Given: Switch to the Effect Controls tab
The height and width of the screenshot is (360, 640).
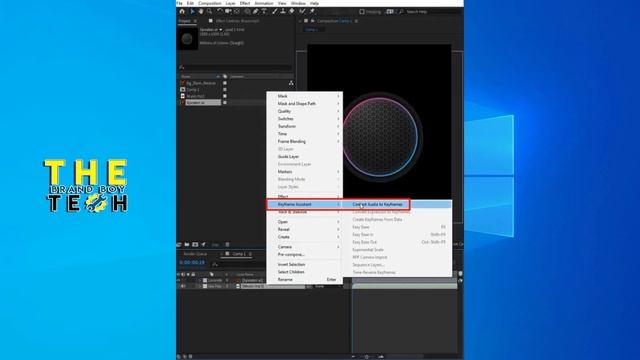Looking at the screenshot, I should click(x=237, y=21).
